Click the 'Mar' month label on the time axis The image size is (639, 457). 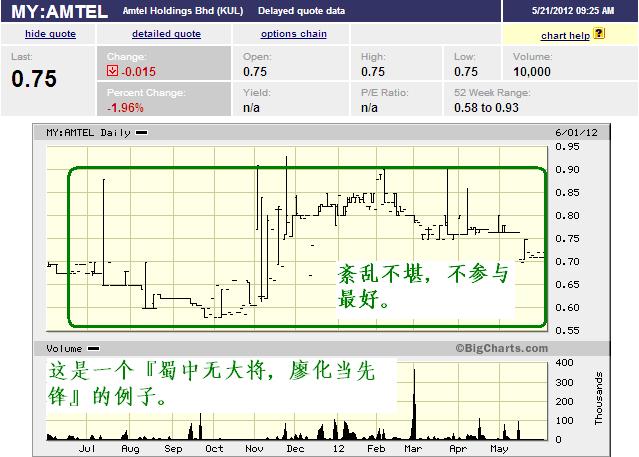coord(413,449)
